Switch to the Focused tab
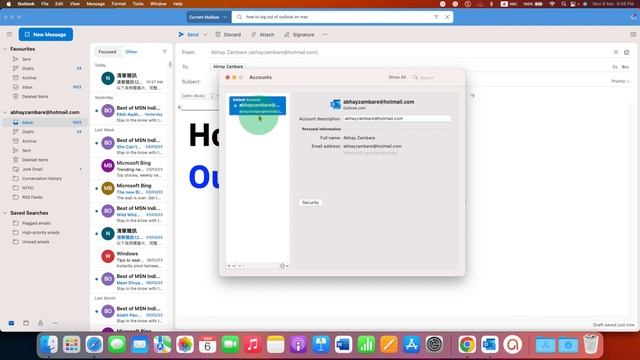640x360 pixels. pyautogui.click(x=107, y=52)
